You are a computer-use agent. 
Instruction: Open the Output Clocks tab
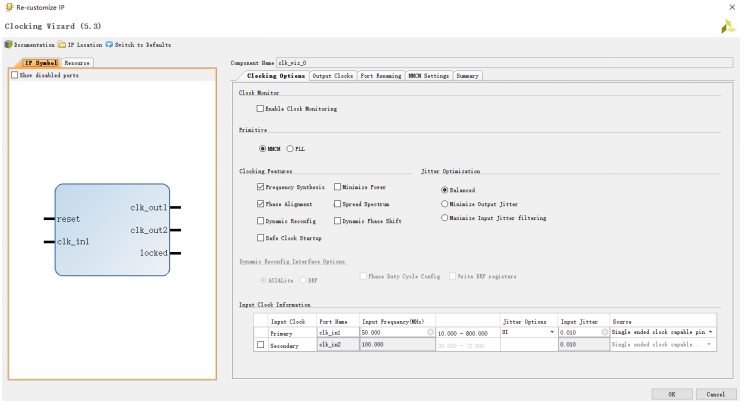tap(333, 76)
